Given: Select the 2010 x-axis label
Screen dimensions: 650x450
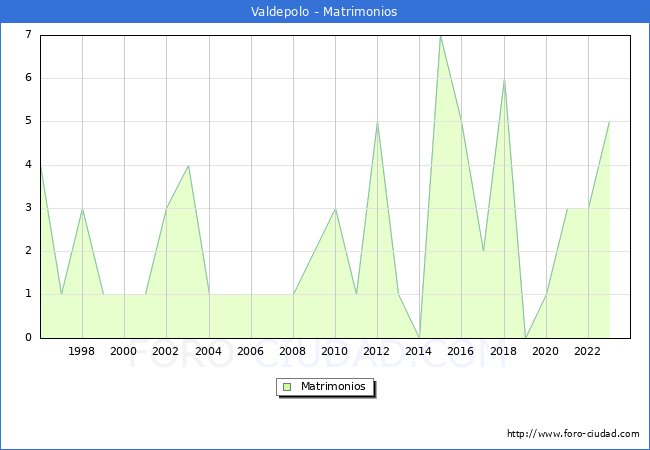Looking at the screenshot, I should pos(335,351).
